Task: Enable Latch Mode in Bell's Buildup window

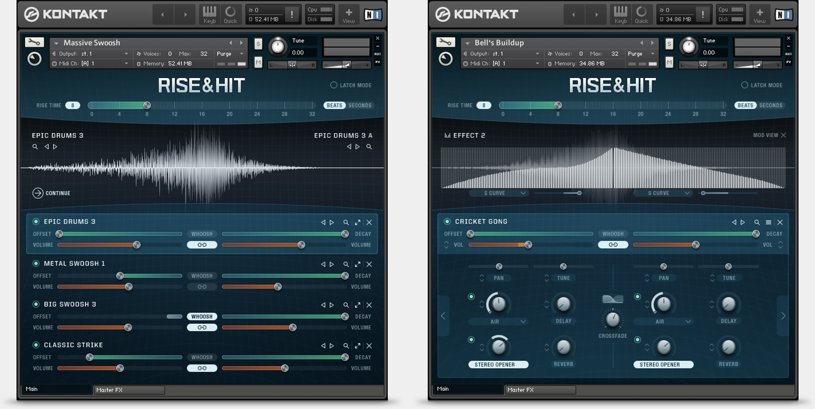Action: 744,85
